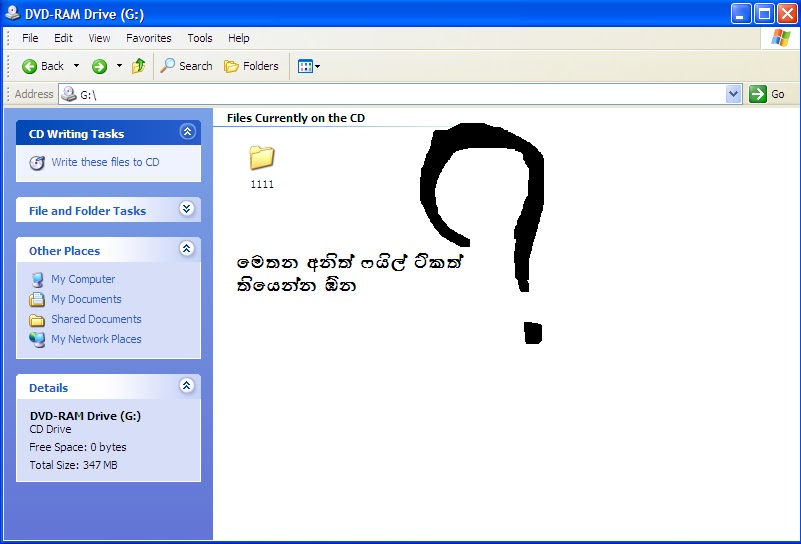
Task: Click the Free Space: 0 bytes text
Action: pos(78,447)
